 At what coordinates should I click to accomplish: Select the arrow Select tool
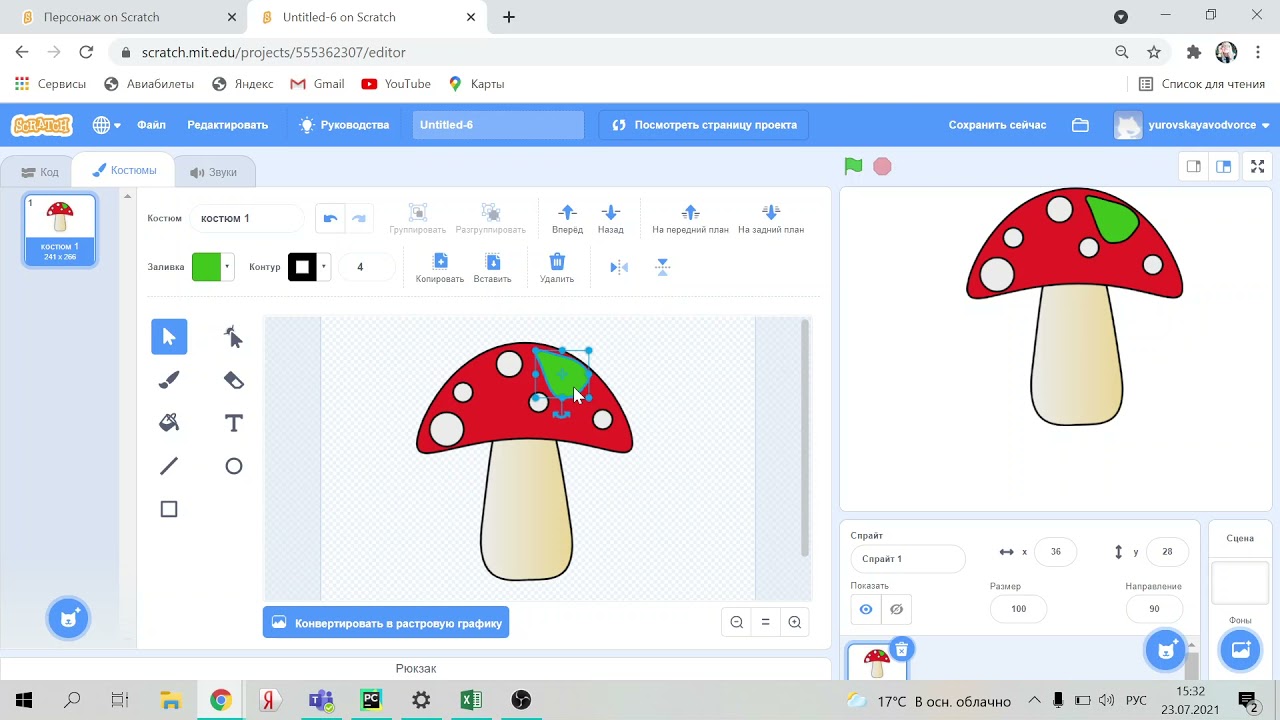click(169, 337)
